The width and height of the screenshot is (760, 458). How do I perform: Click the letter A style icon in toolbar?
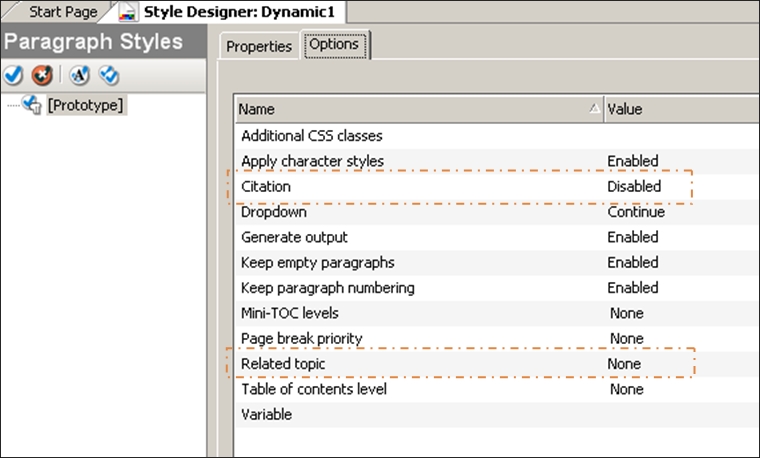click(x=80, y=75)
